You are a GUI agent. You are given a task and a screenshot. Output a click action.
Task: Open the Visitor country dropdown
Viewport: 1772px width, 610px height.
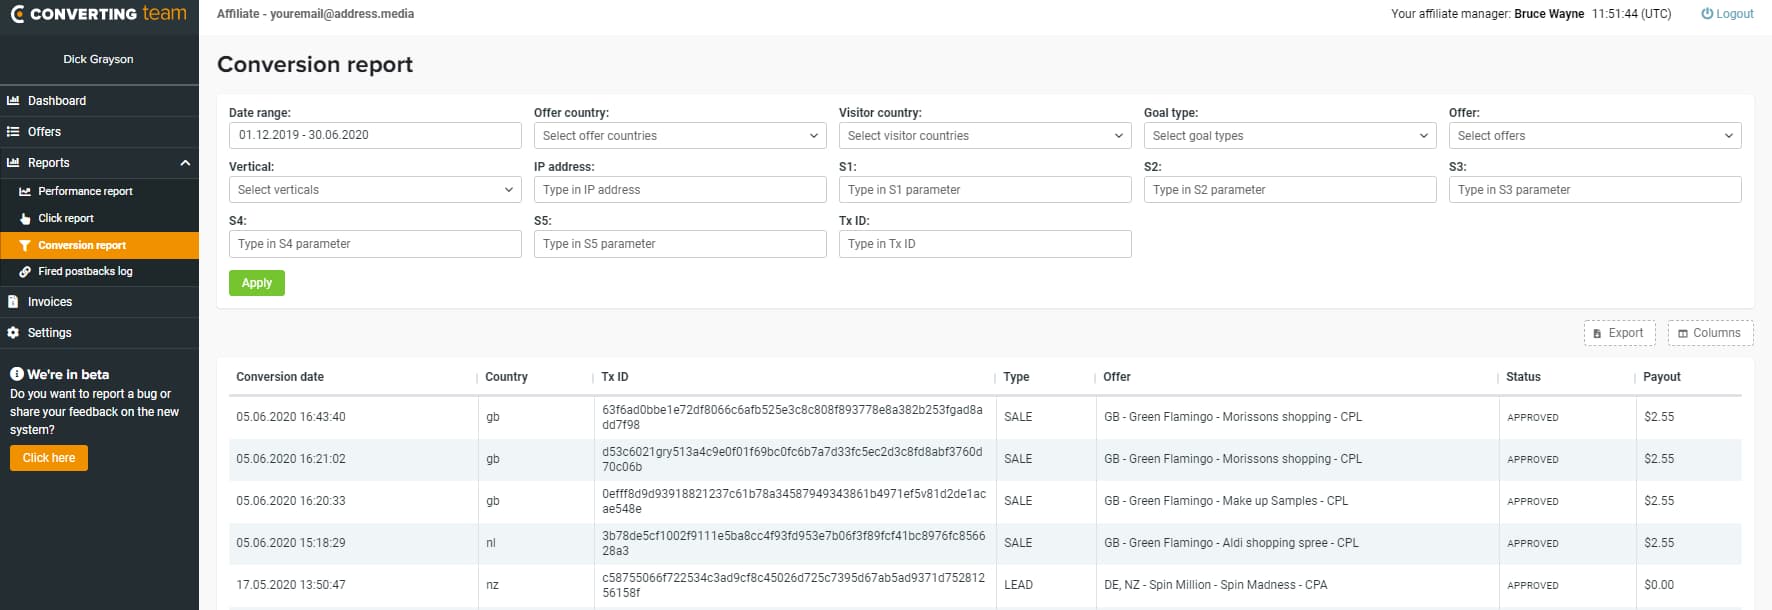[985, 136]
